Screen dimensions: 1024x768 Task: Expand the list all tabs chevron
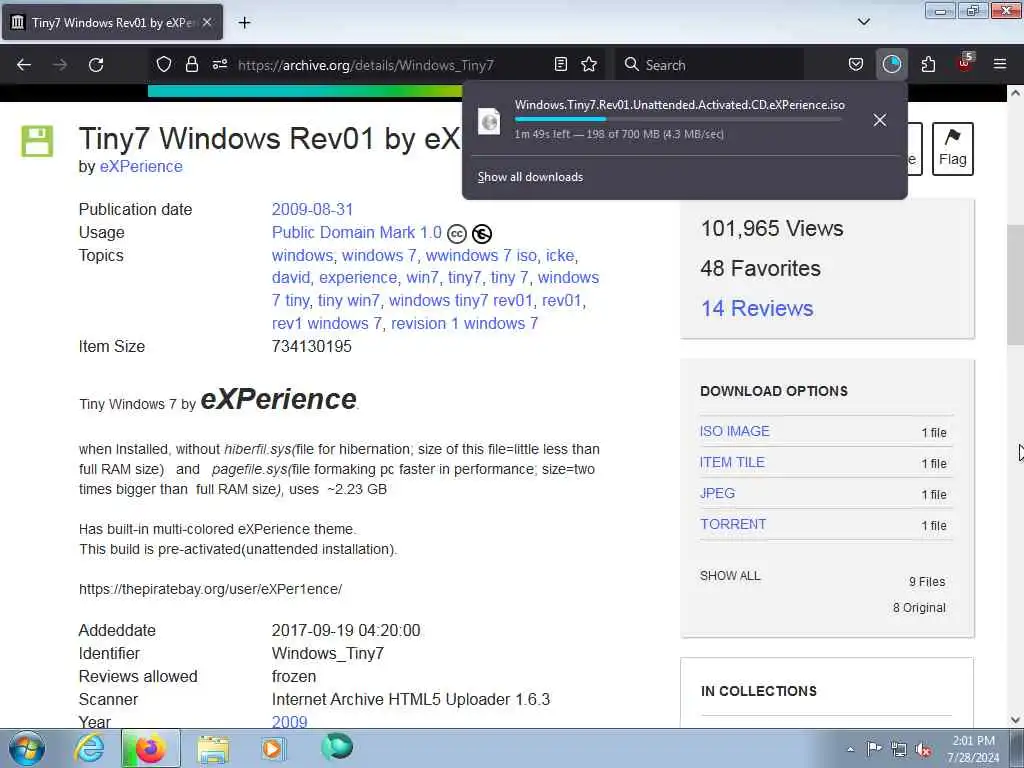click(x=863, y=22)
